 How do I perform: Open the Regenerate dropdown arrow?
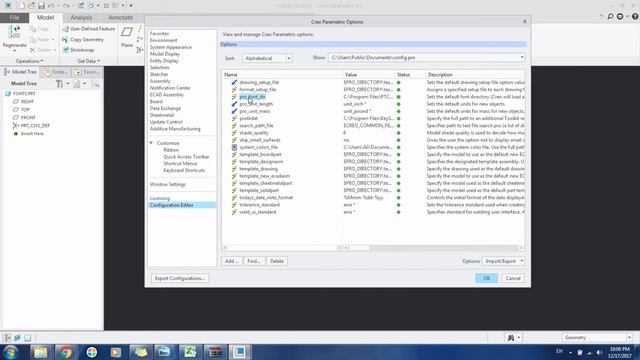coord(15,51)
